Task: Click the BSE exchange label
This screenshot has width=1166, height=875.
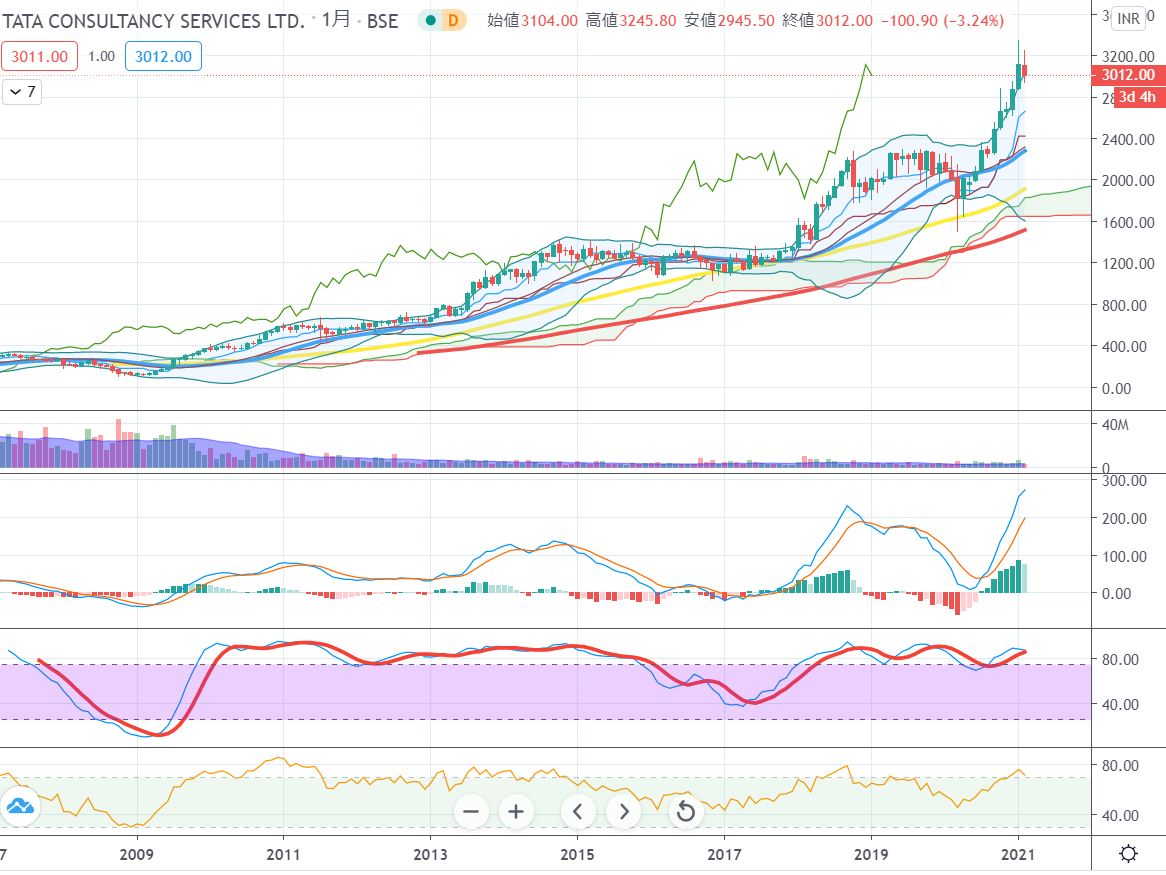Action: pyautogui.click(x=382, y=21)
